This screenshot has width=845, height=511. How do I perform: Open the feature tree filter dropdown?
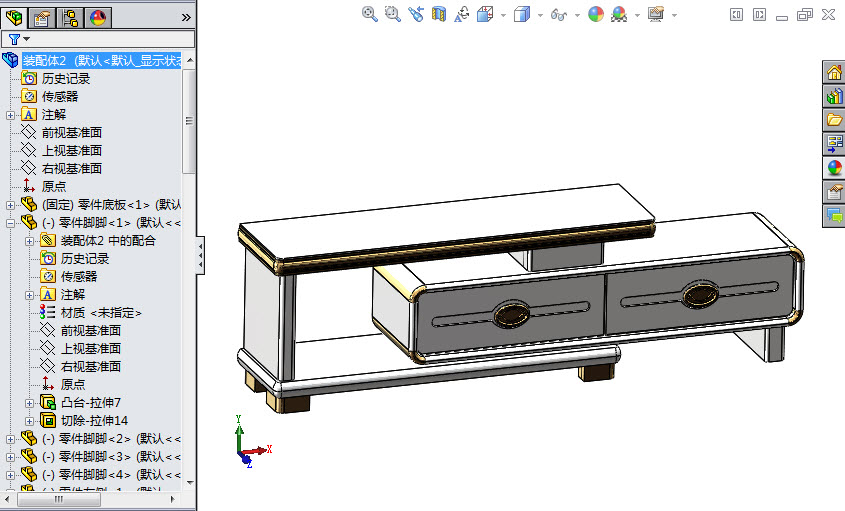[19, 39]
